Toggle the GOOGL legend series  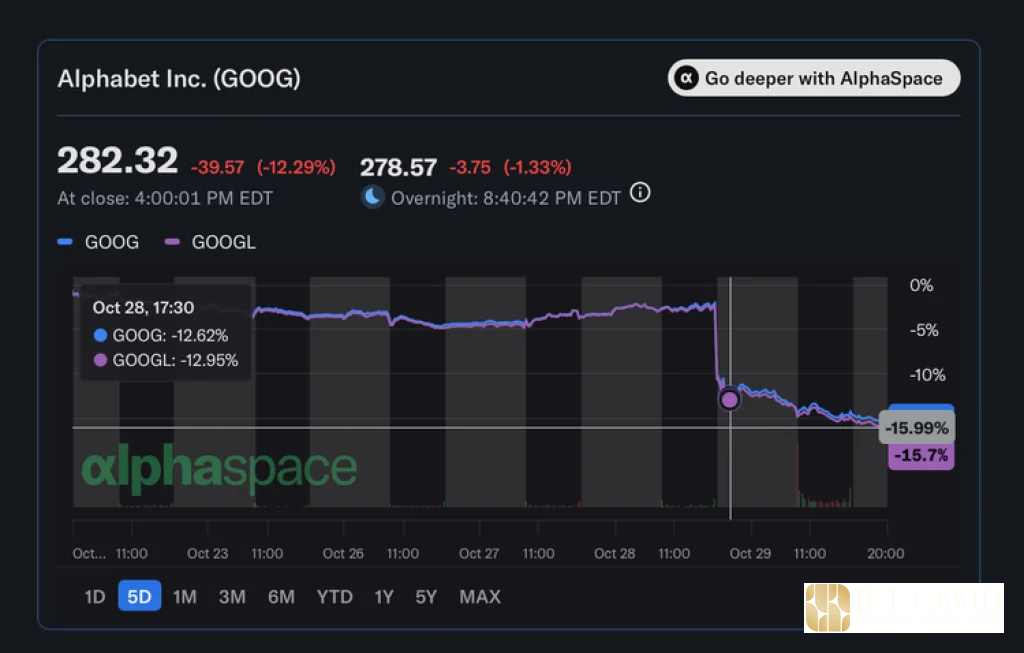click(x=210, y=242)
